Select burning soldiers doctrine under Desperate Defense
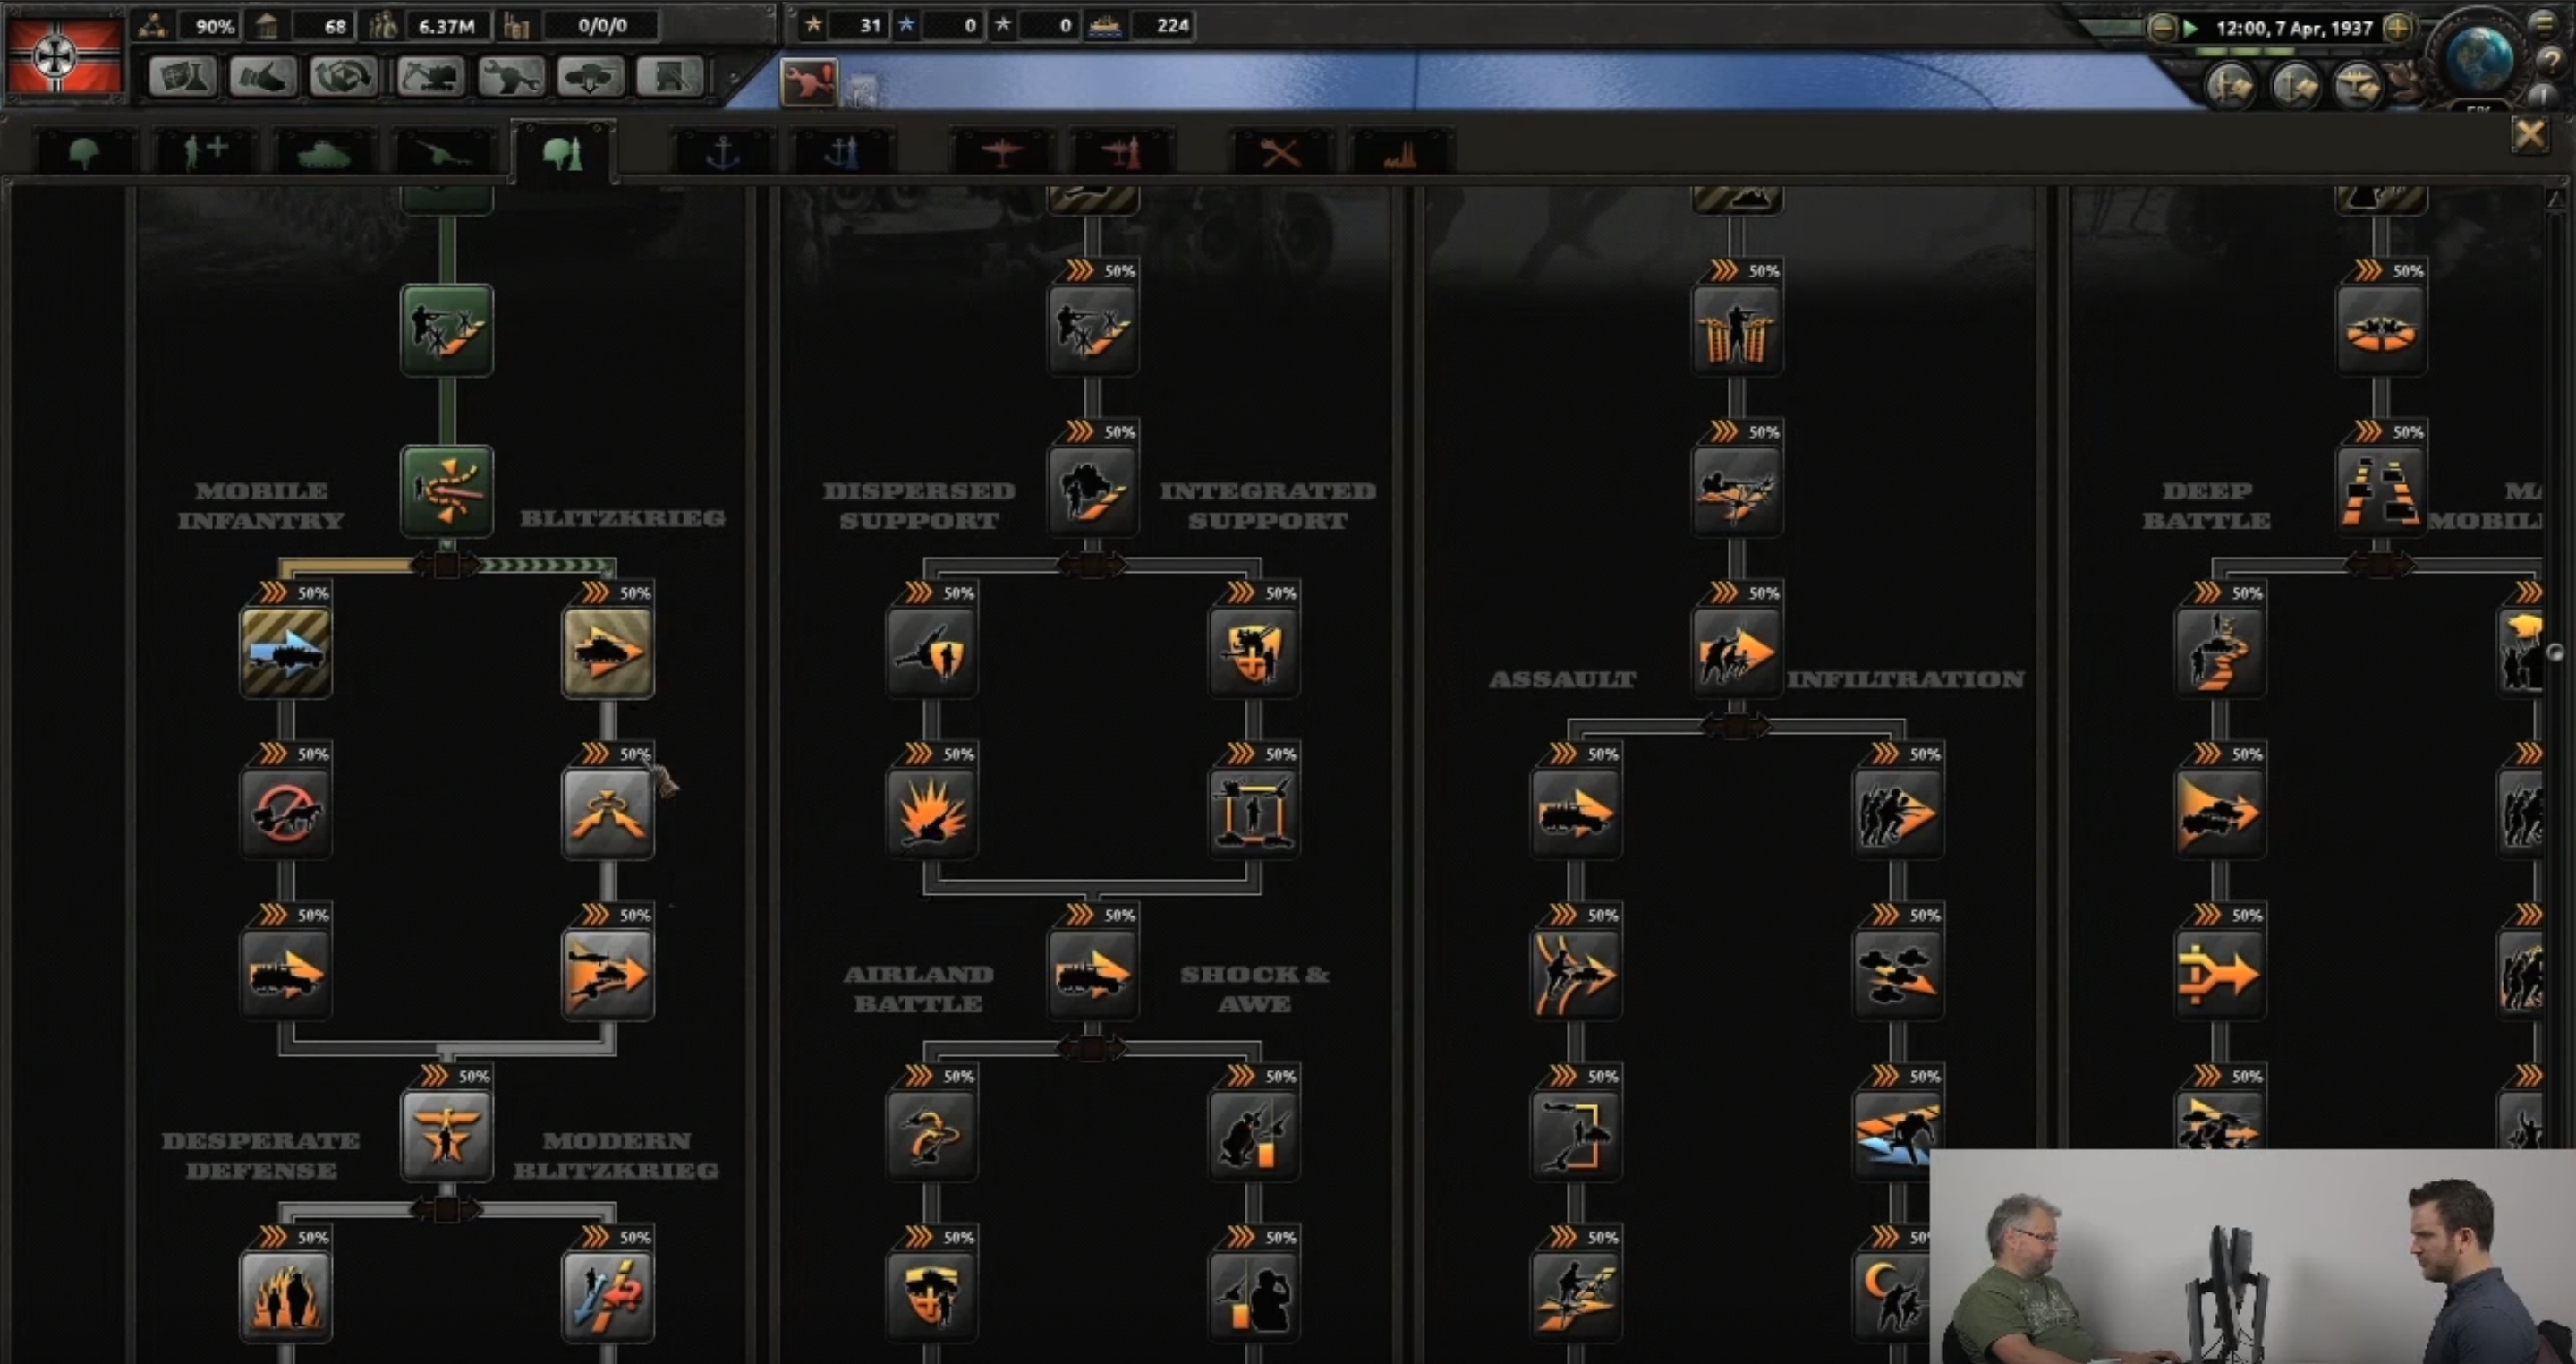This screenshot has height=1364, width=2576. [286, 1297]
